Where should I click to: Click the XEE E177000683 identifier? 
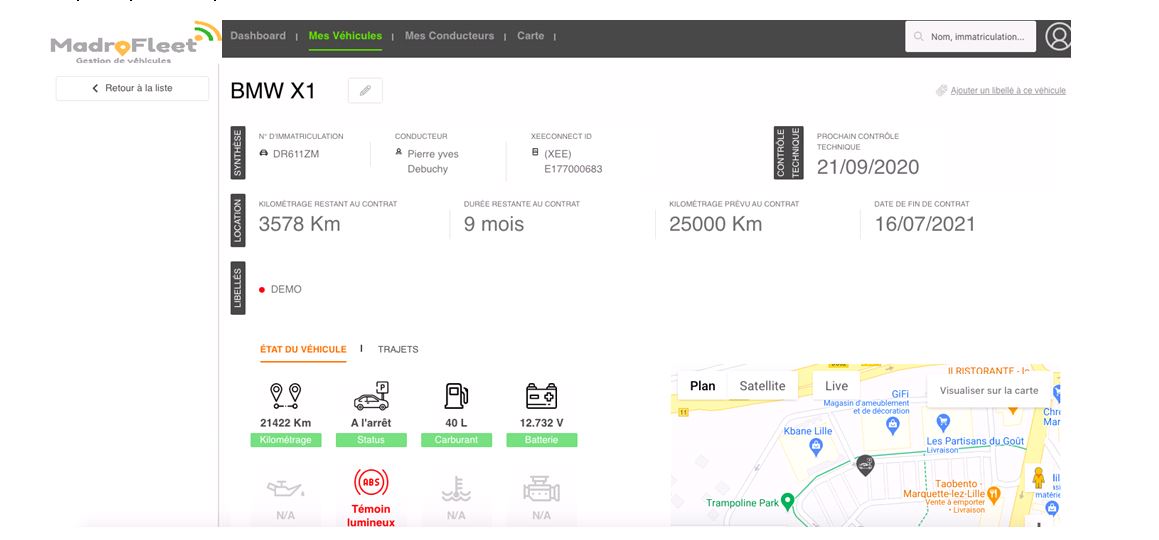pyautogui.click(x=573, y=162)
